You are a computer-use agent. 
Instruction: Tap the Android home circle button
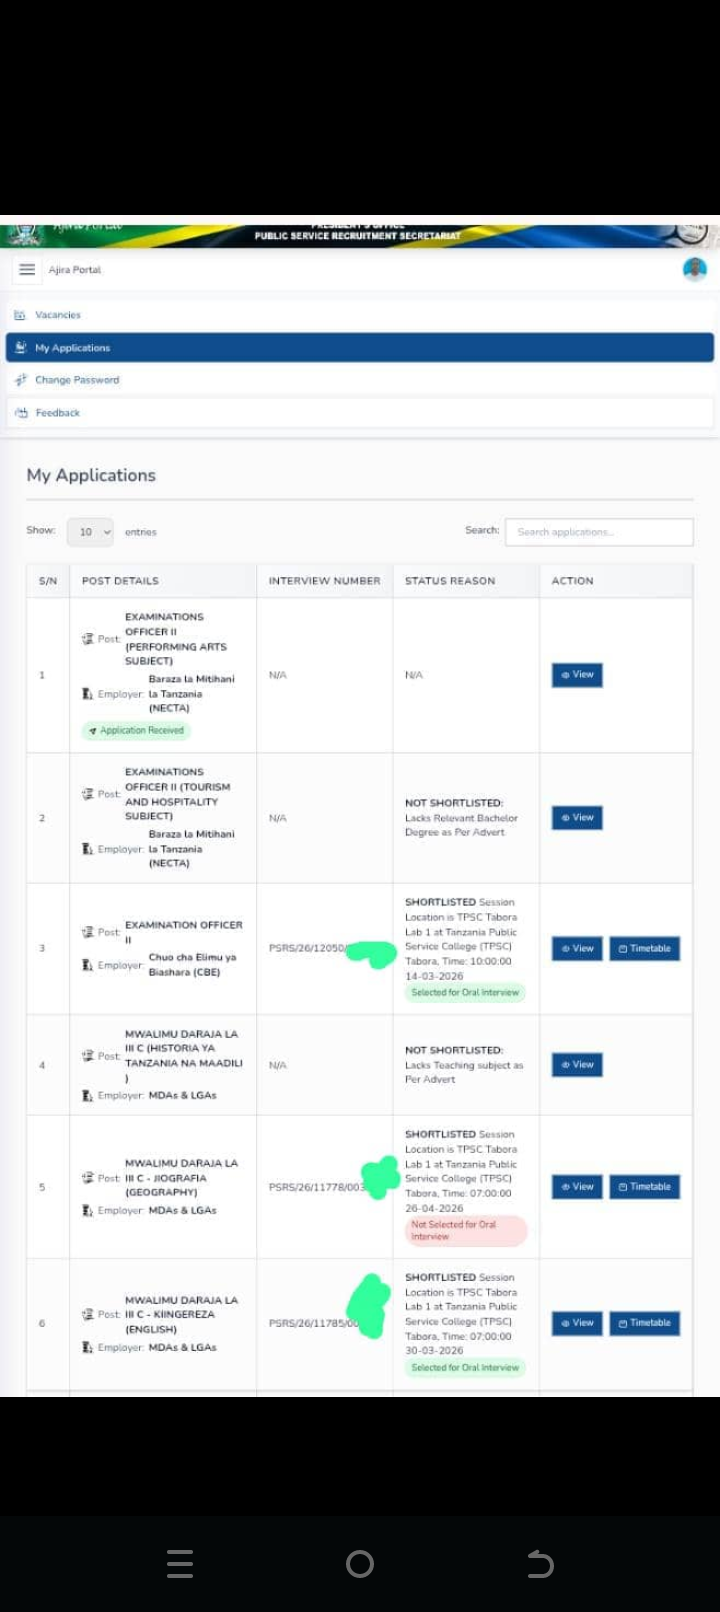(360, 1564)
